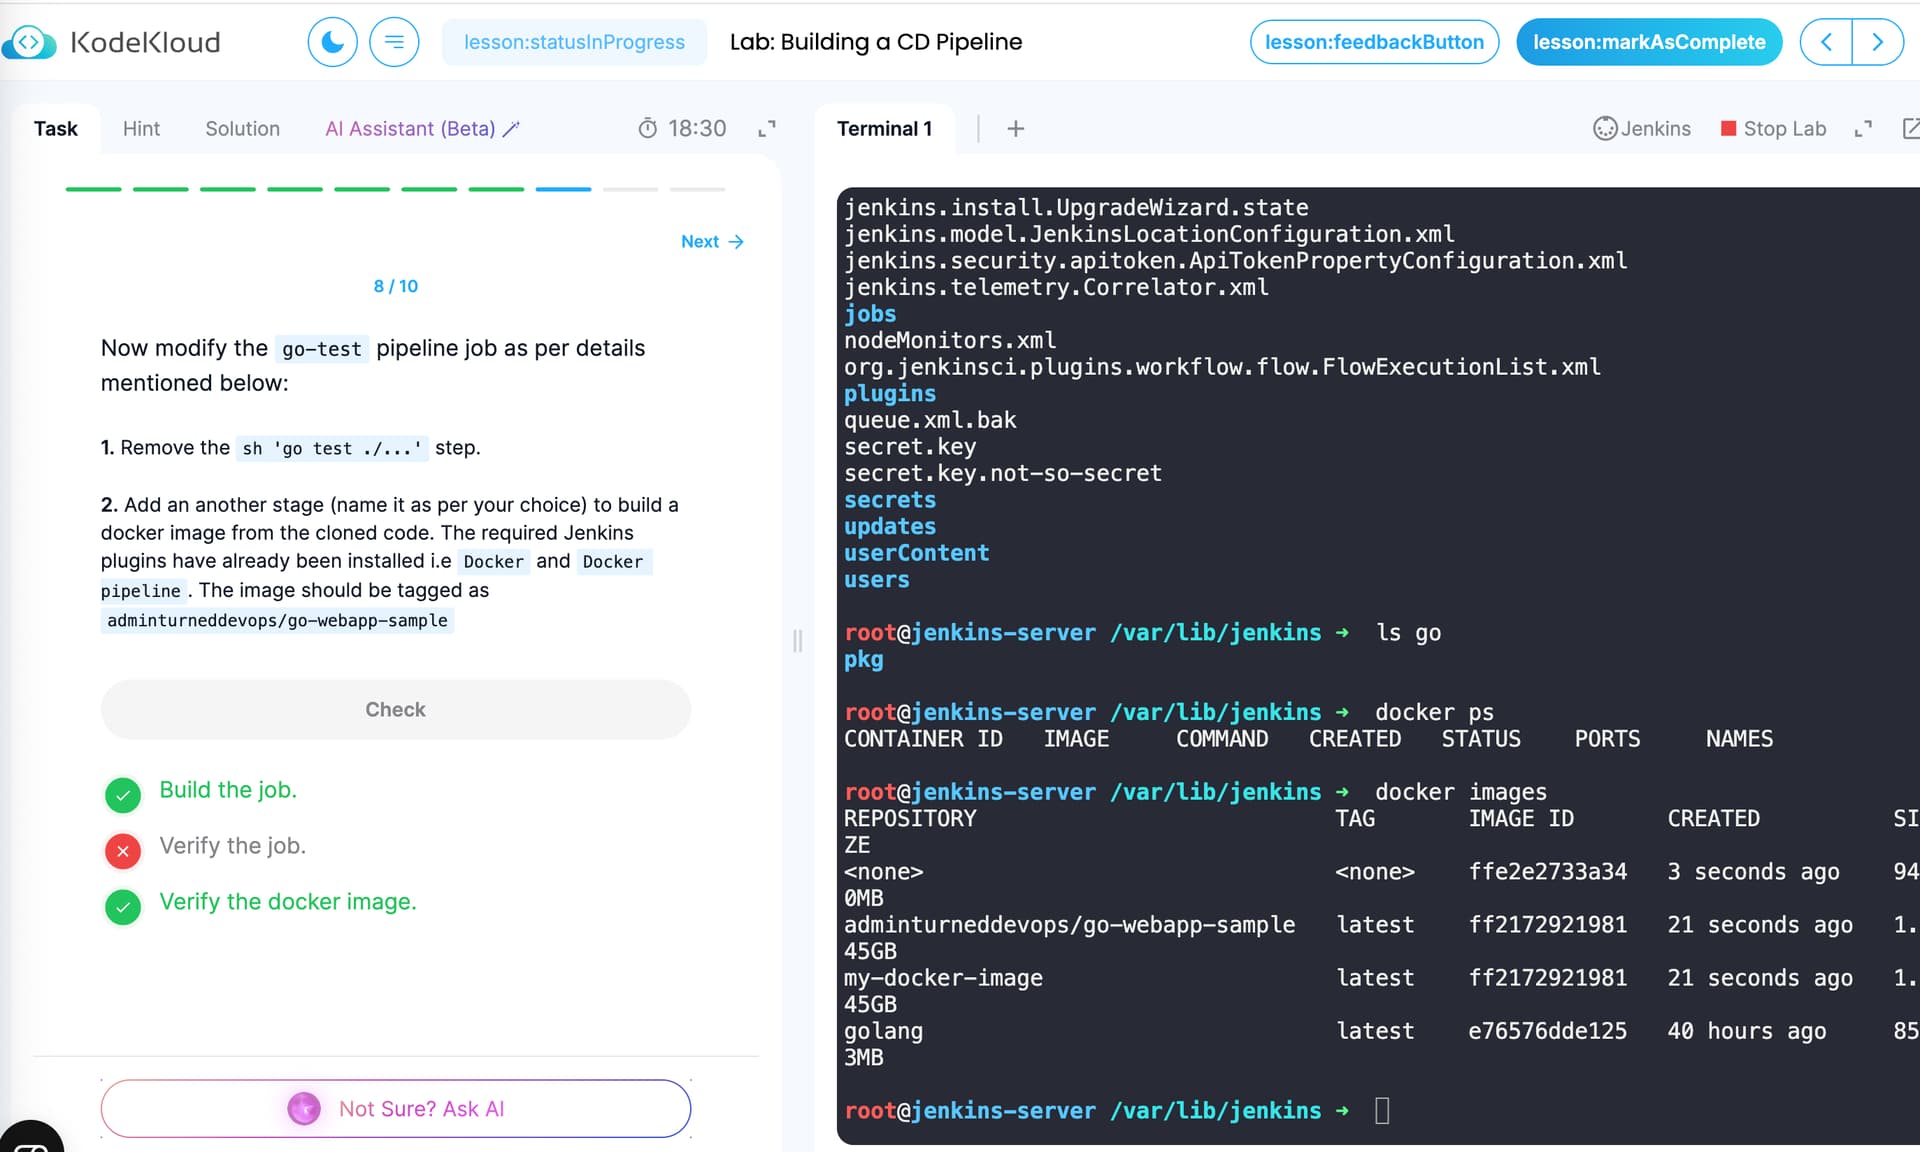
Task: Click 'my-docker-image' in docker images output
Action: point(943,978)
